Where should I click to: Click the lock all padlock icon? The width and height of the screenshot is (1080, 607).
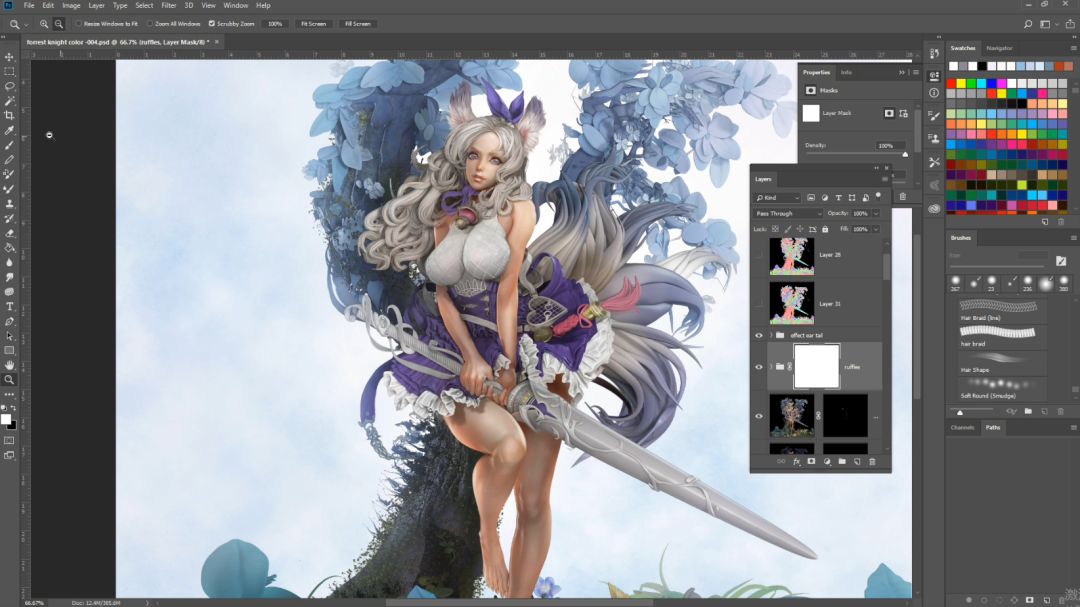pyautogui.click(x=825, y=229)
